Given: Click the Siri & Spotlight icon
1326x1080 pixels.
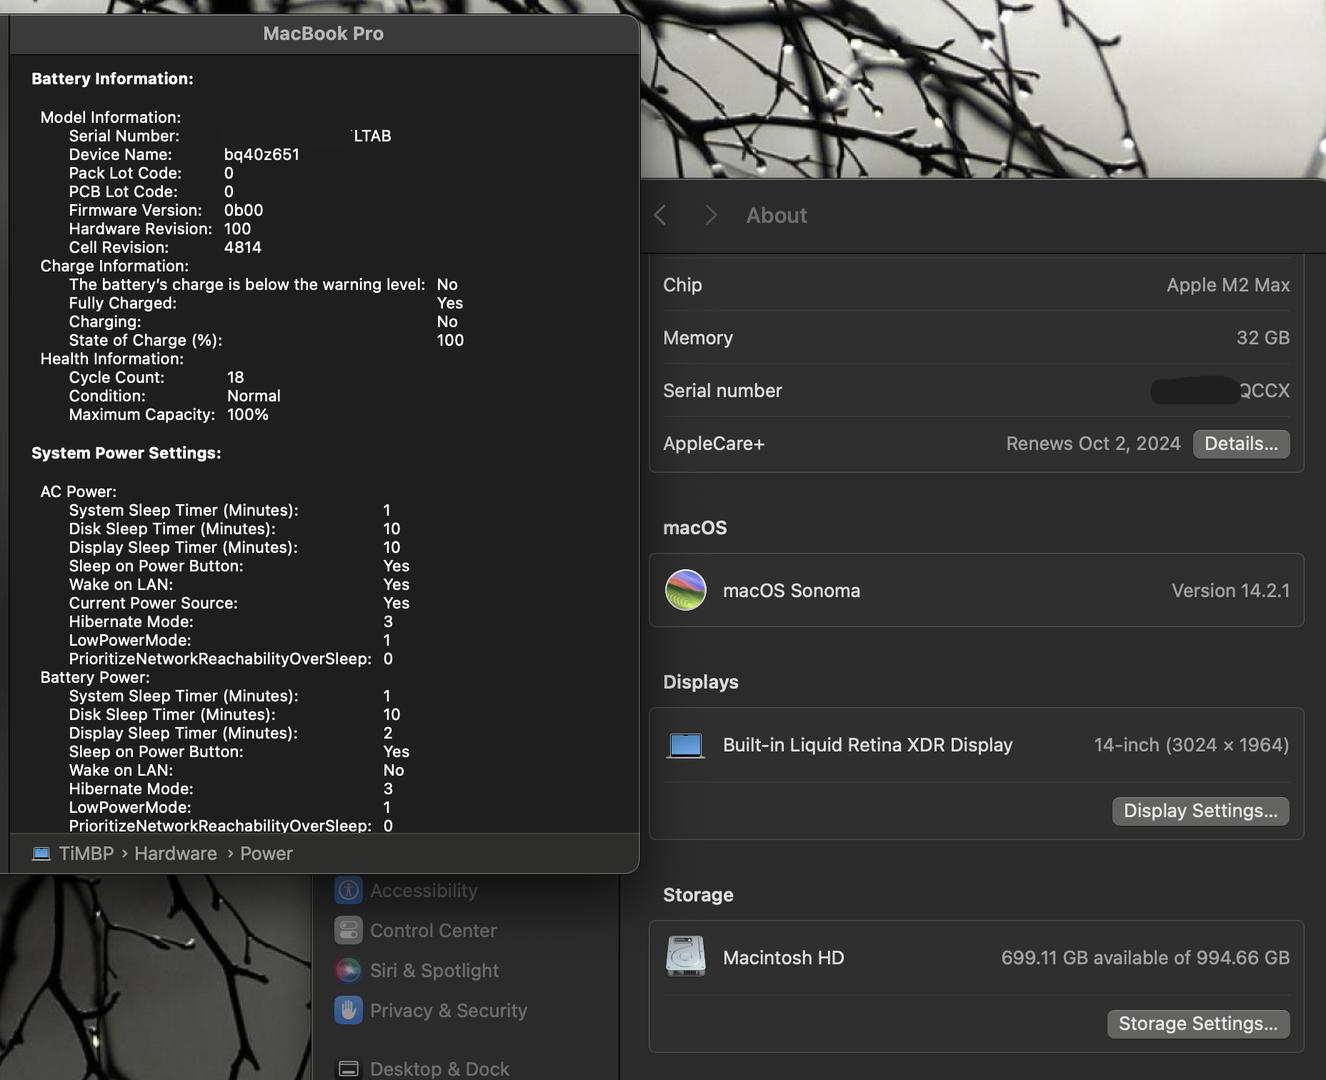Looking at the screenshot, I should pos(348,970).
